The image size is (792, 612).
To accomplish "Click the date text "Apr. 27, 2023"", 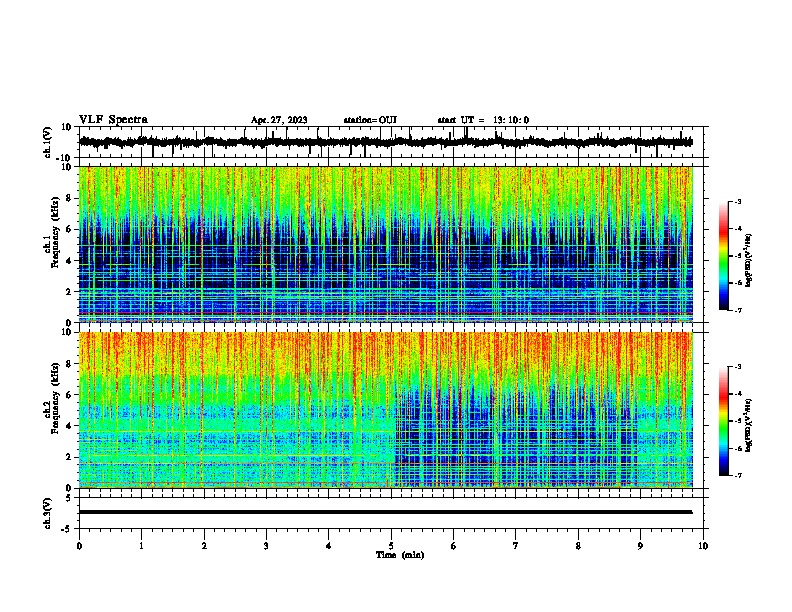I will 279,120.
